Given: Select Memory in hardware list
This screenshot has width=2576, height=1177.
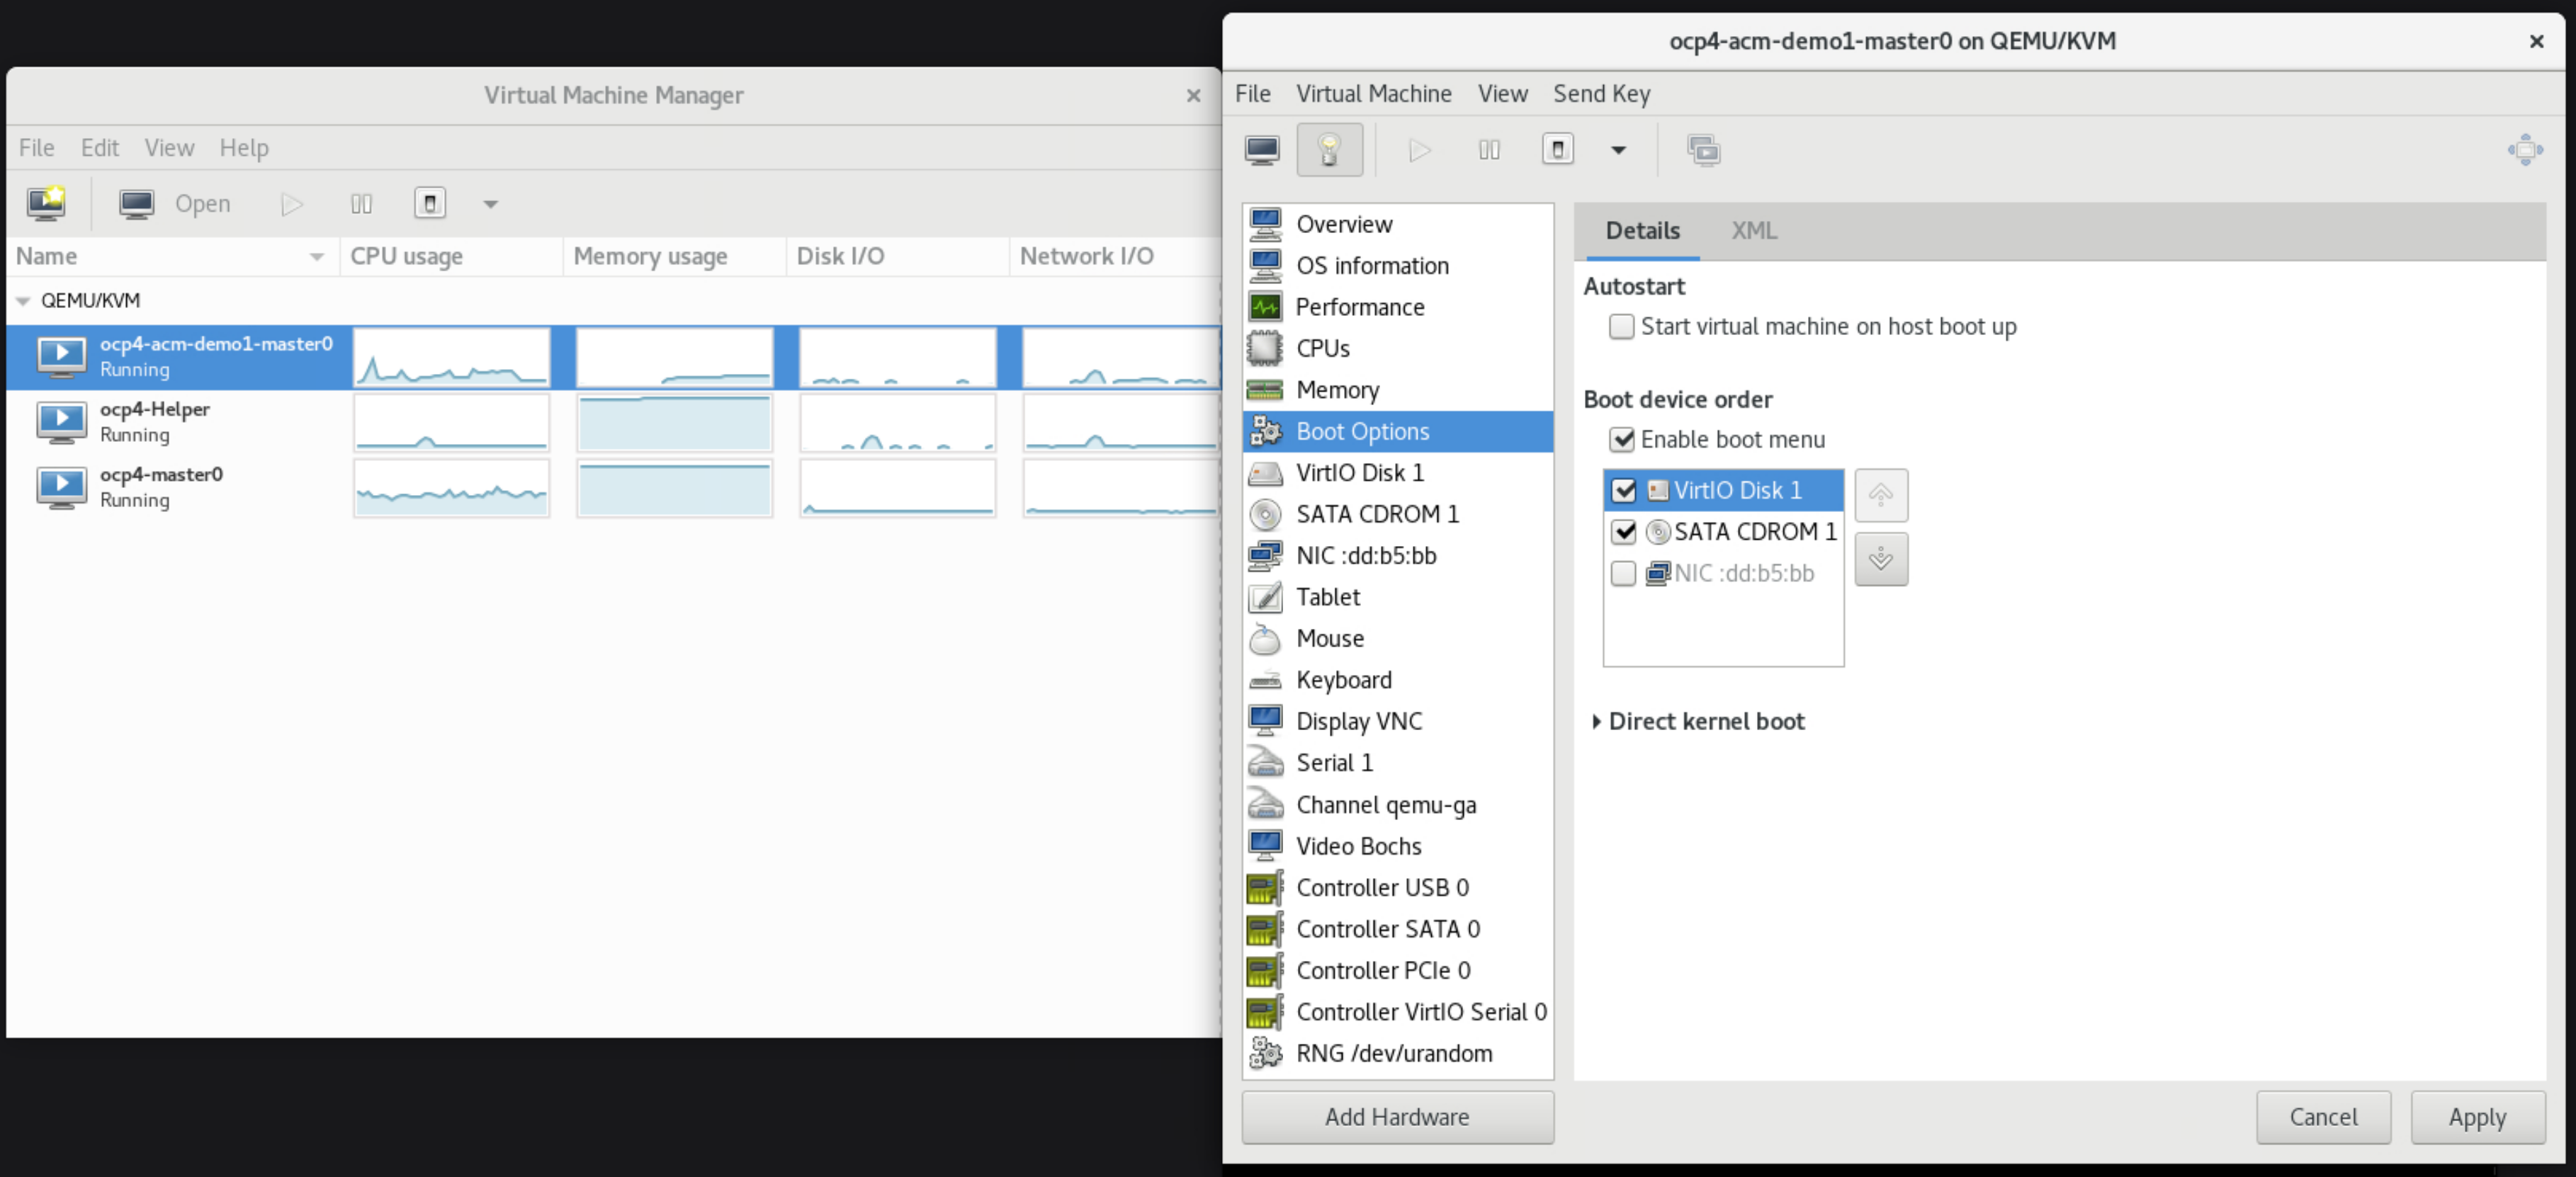Looking at the screenshot, I should click(x=1337, y=390).
